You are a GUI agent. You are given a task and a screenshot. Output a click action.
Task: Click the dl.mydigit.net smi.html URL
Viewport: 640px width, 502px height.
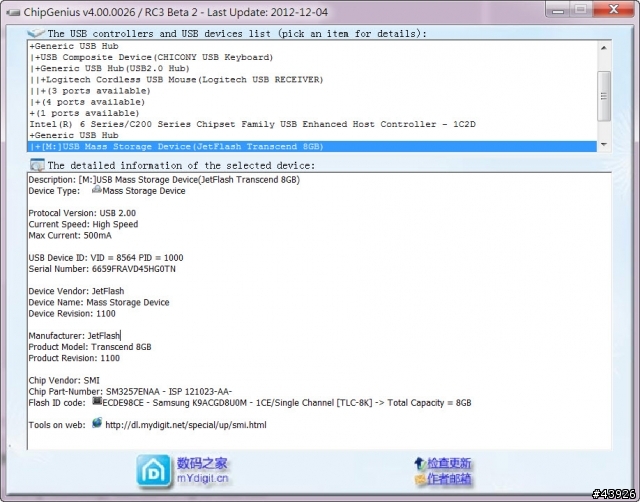click(186, 425)
